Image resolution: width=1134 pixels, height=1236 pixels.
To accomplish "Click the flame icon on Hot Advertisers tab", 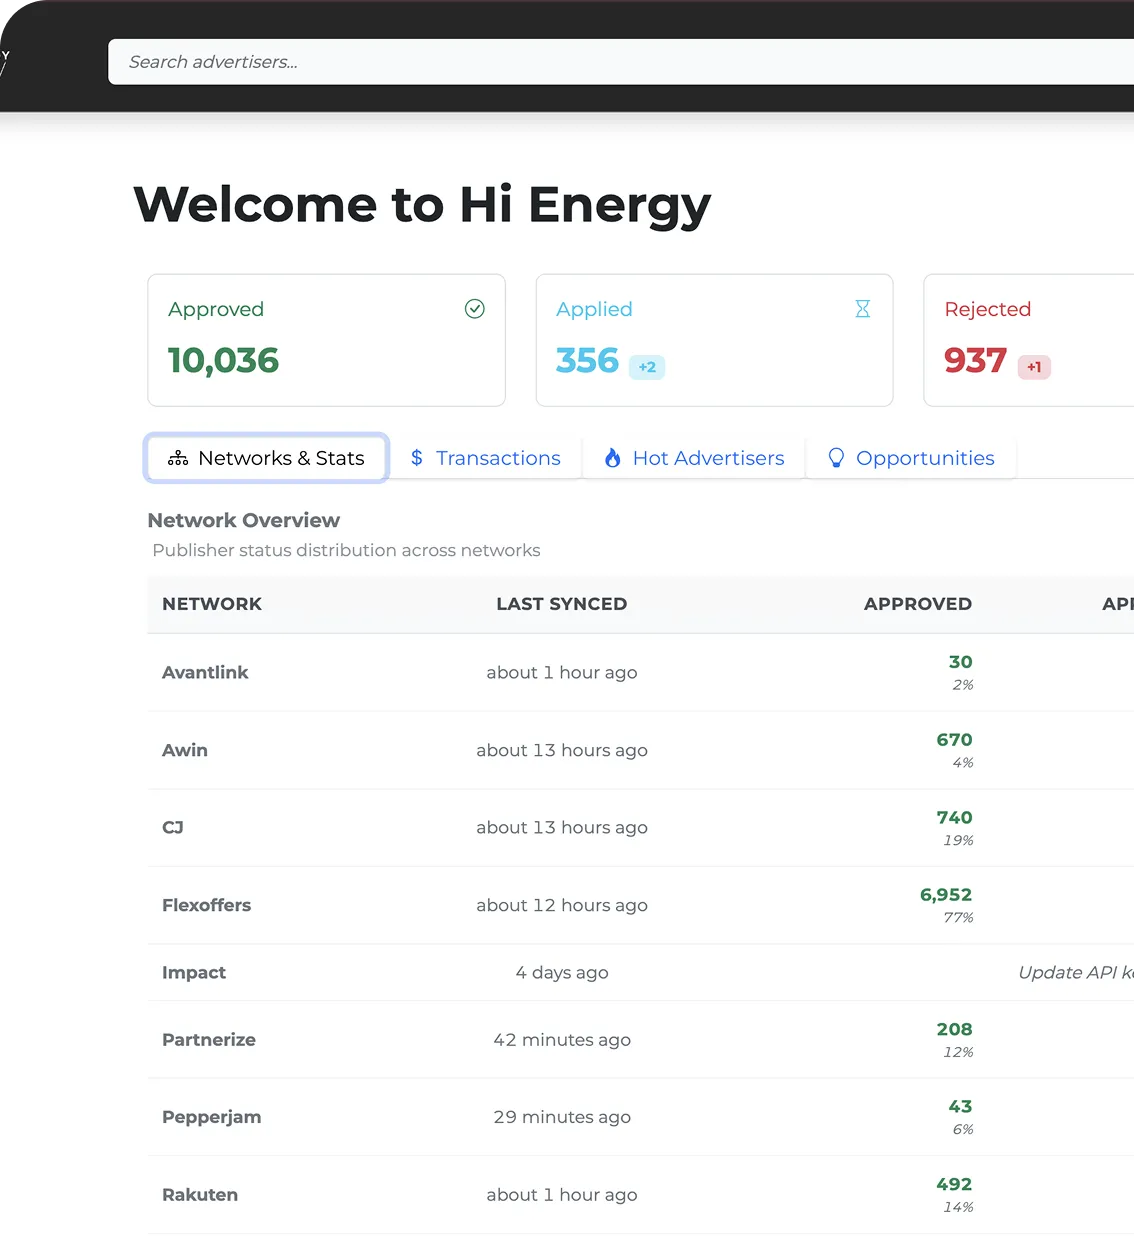I will [x=613, y=458].
